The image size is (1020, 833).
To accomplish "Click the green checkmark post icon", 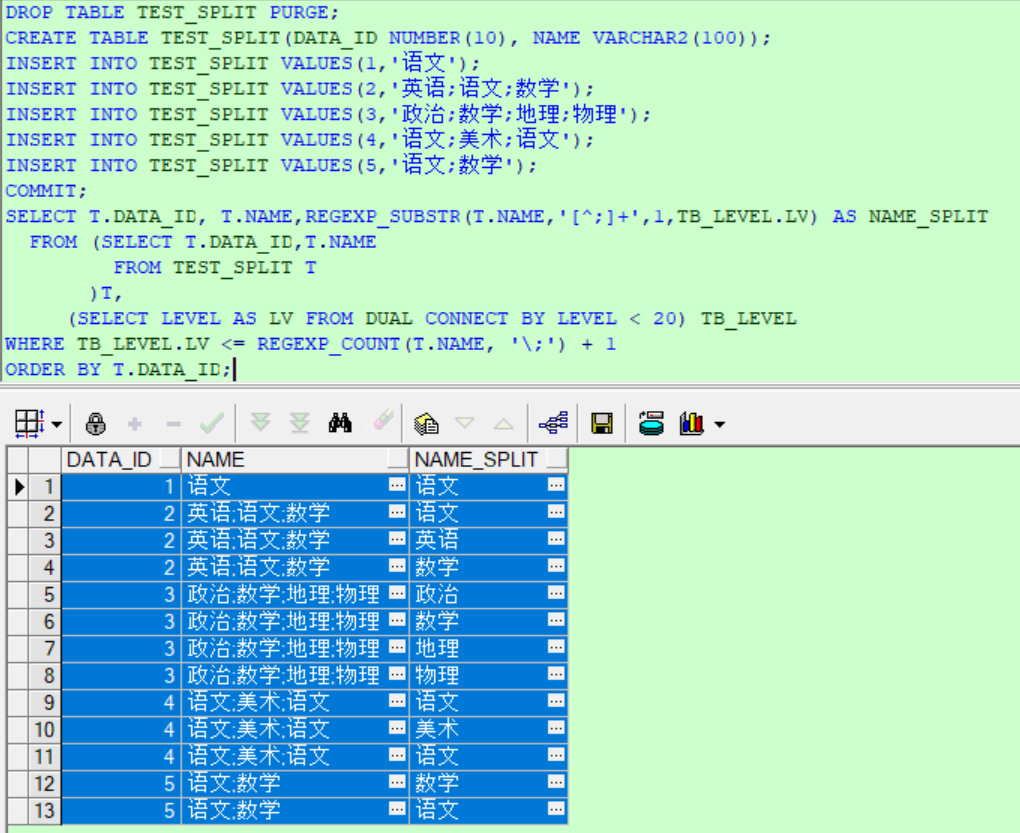I will click(211, 422).
